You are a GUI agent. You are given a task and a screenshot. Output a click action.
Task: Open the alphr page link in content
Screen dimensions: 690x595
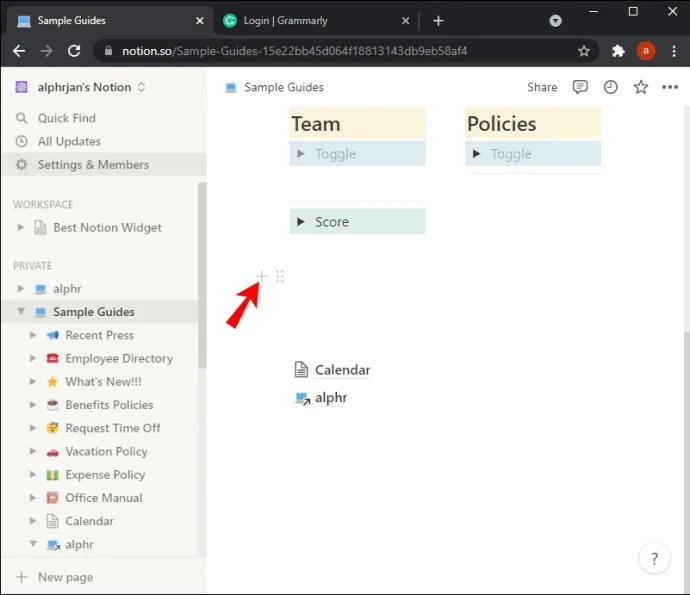pyautogui.click(x=331, y=398)
